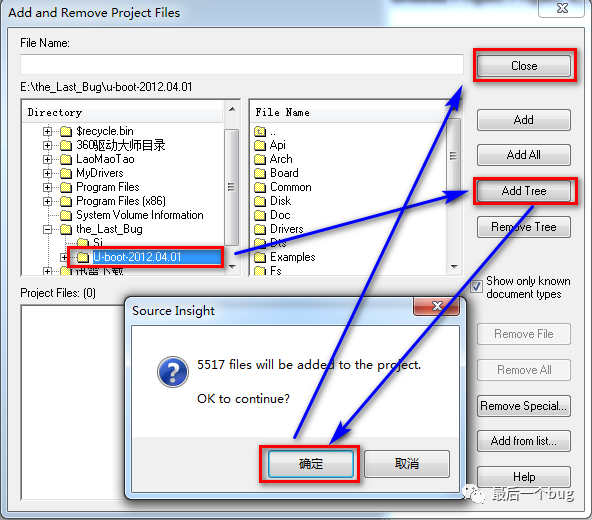
Task: Click the Board folder icon
Action: click(x=260, y=173)
